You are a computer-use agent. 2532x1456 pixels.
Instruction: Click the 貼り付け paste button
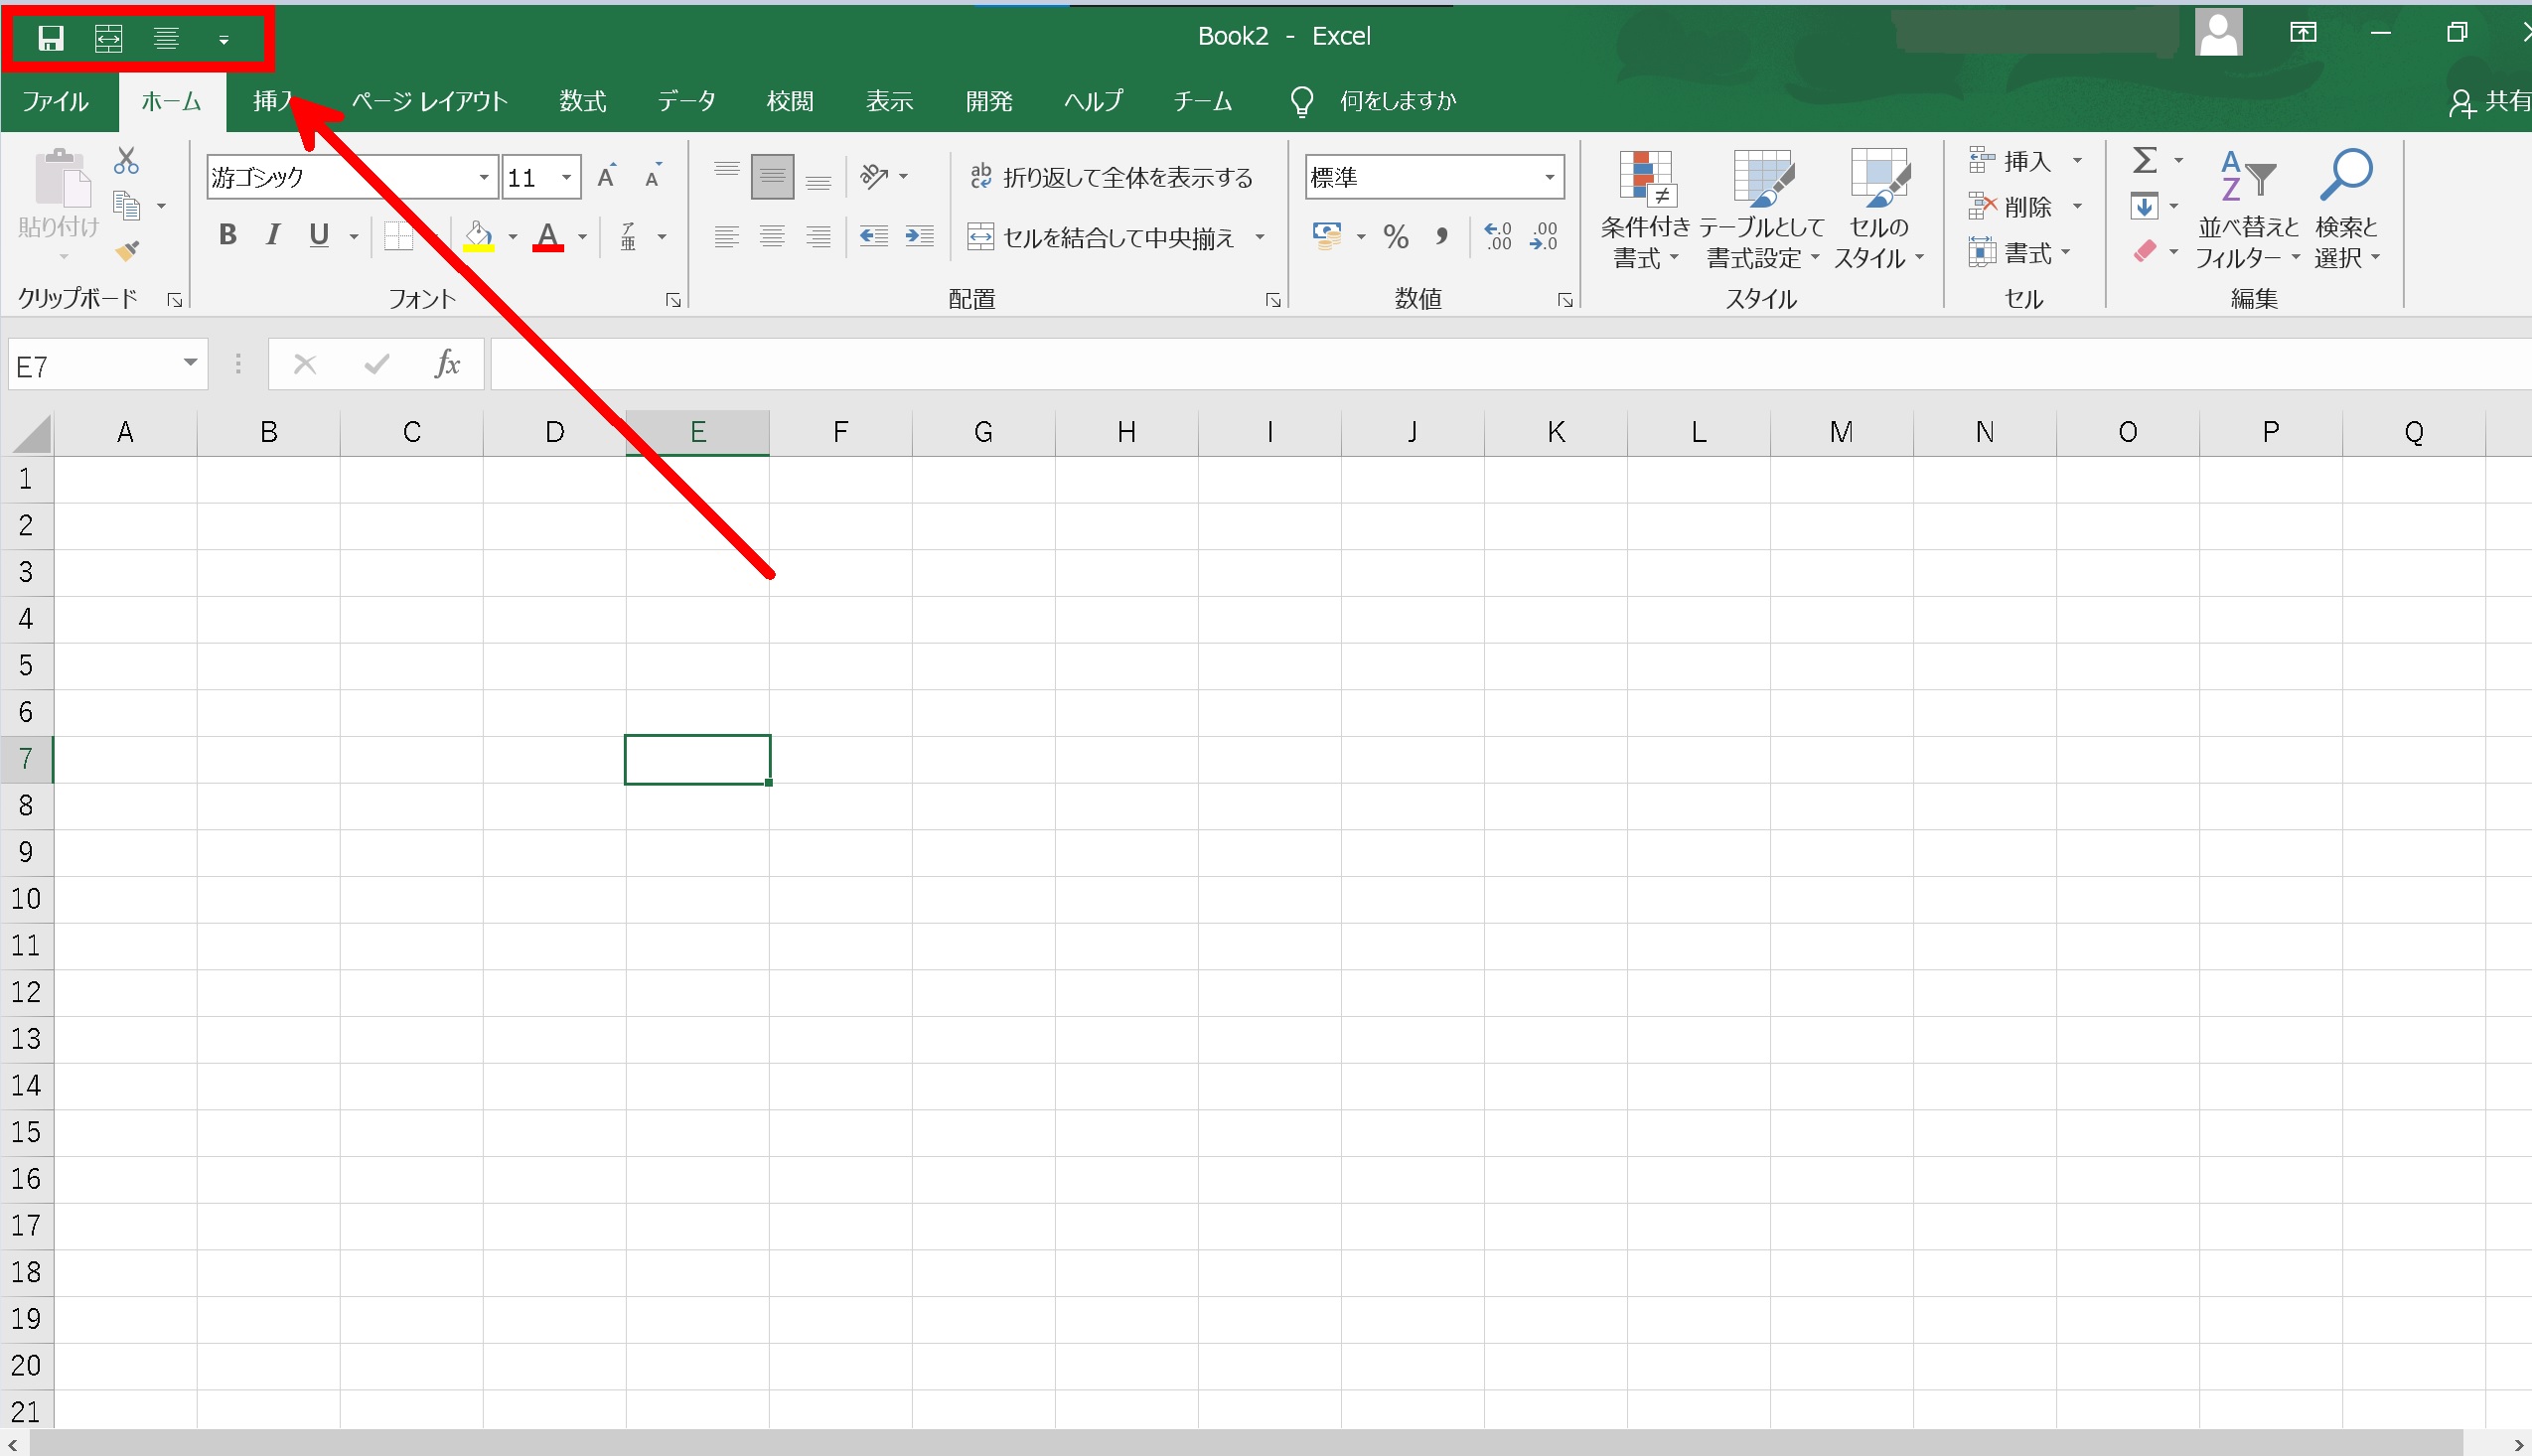[x=59, y=205]
